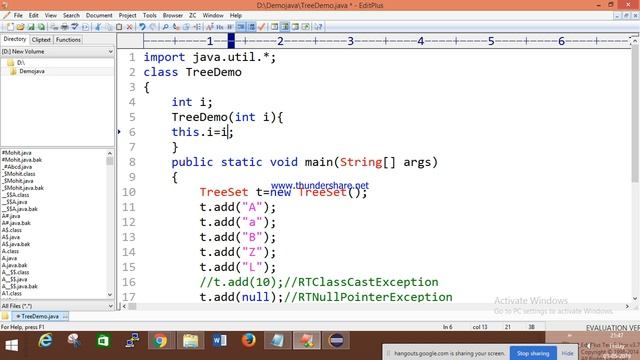Click the Print toolbar icon
640x360 pixels.
[x=64, y=27]
